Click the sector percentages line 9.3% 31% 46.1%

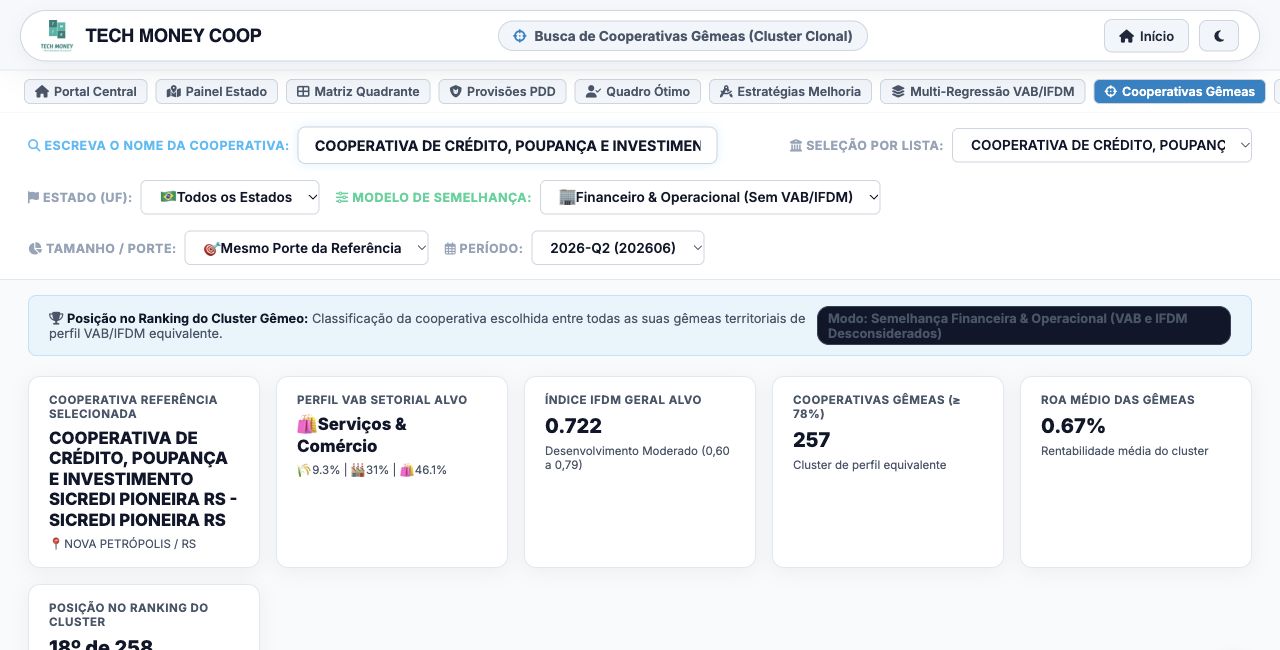372,470
